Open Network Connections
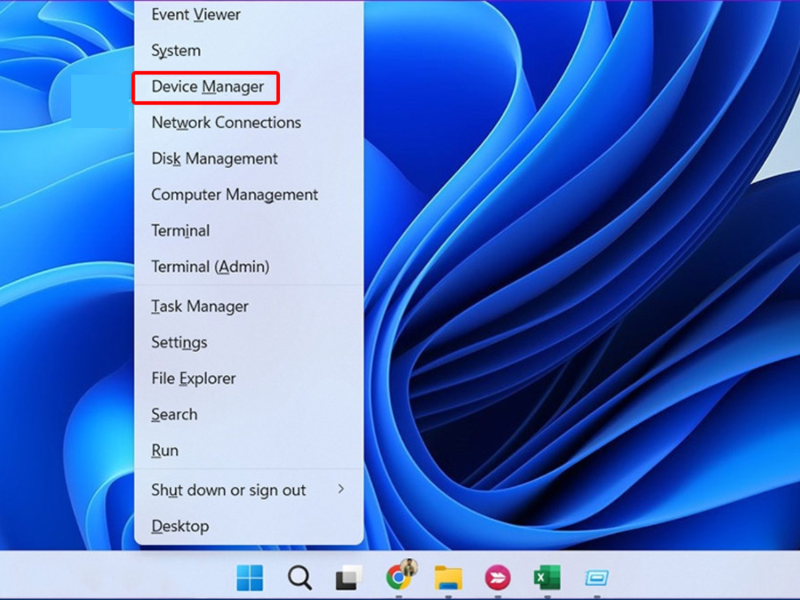The width and height of the screenshot is (800, 600). 226,123
